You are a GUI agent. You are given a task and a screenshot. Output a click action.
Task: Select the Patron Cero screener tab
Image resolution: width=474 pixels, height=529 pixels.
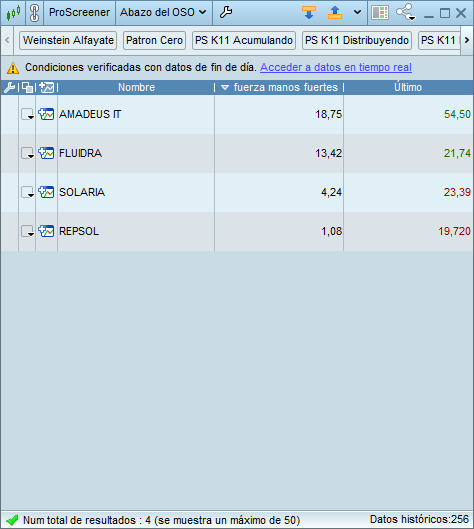coord(154,40)
